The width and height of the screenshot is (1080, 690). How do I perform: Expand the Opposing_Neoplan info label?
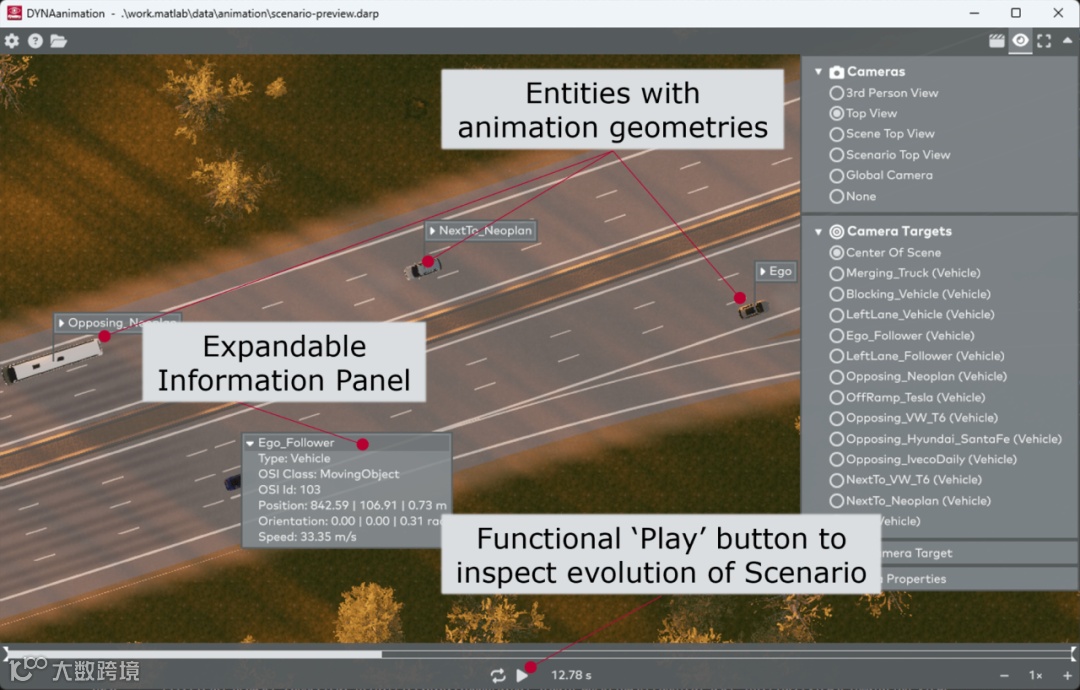click(61, 322)
